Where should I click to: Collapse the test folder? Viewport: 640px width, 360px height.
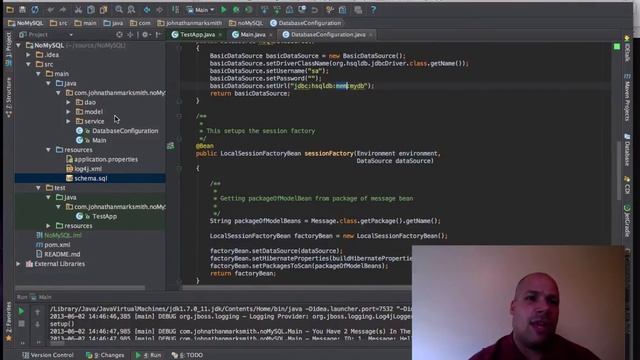(x=38, y=188)
